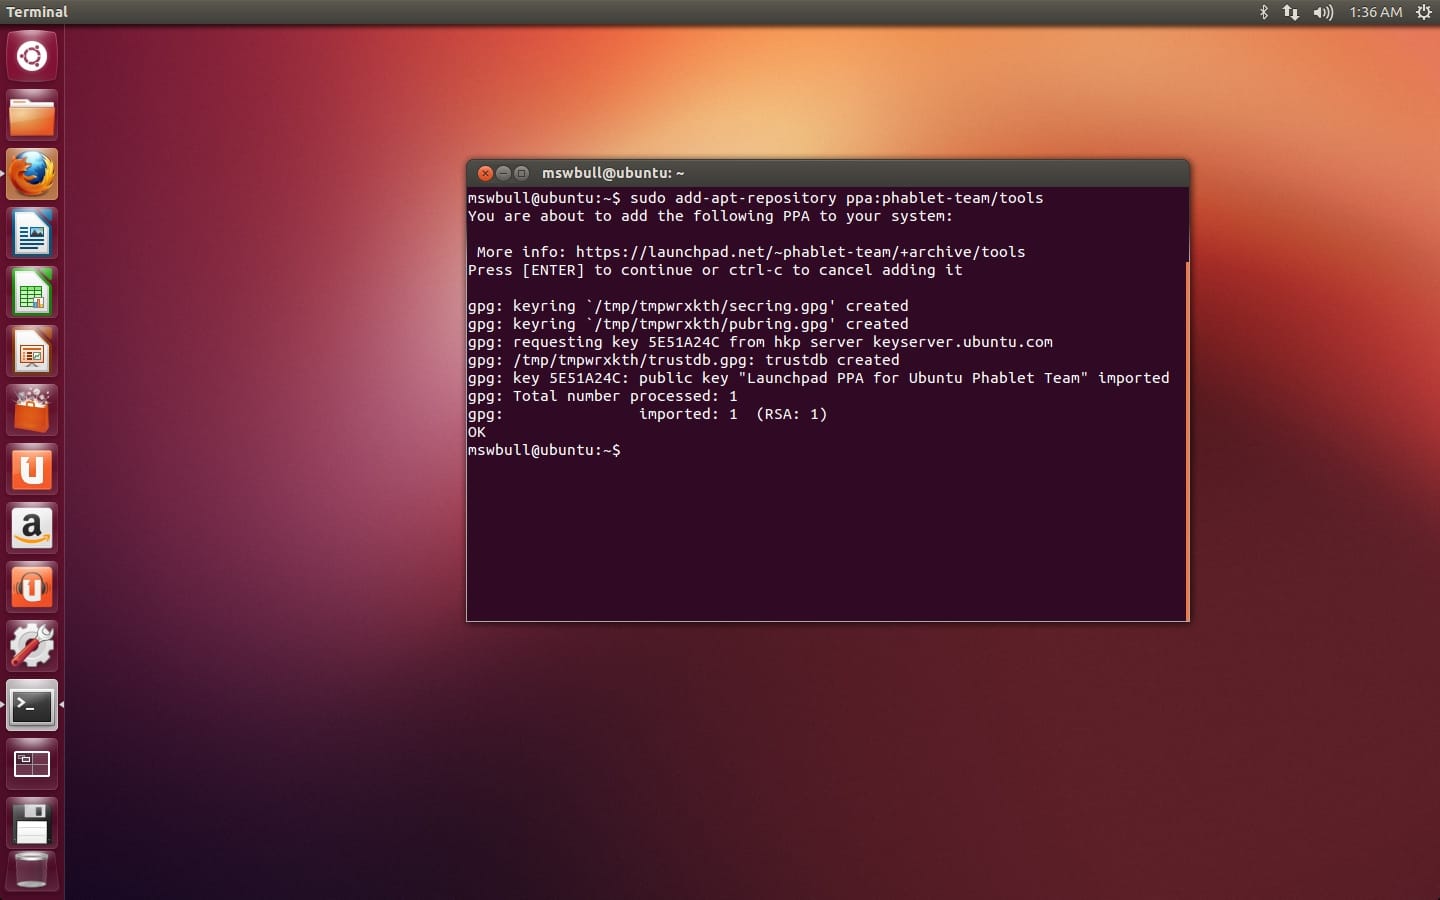Click the 'imported: 1 (RSA: 1)' line
The height and width of the screenshot is (900, 1440).
pyautogui.click(x=648, y=414)
